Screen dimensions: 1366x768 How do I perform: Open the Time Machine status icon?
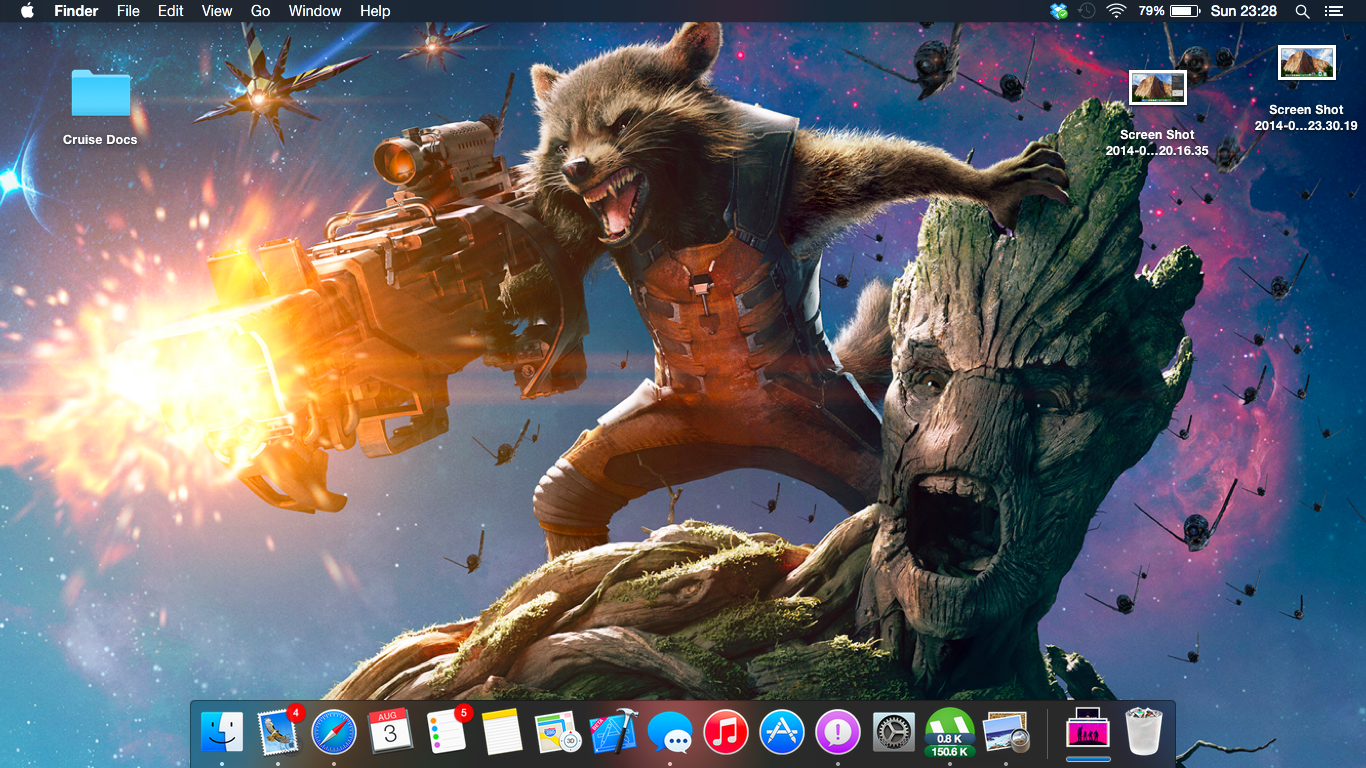click(x=1087, y=11)
